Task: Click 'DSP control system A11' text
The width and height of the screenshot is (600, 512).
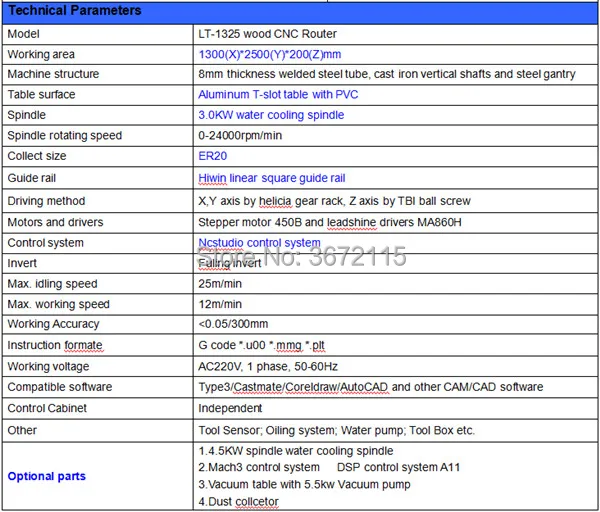Action: (398, 468)
